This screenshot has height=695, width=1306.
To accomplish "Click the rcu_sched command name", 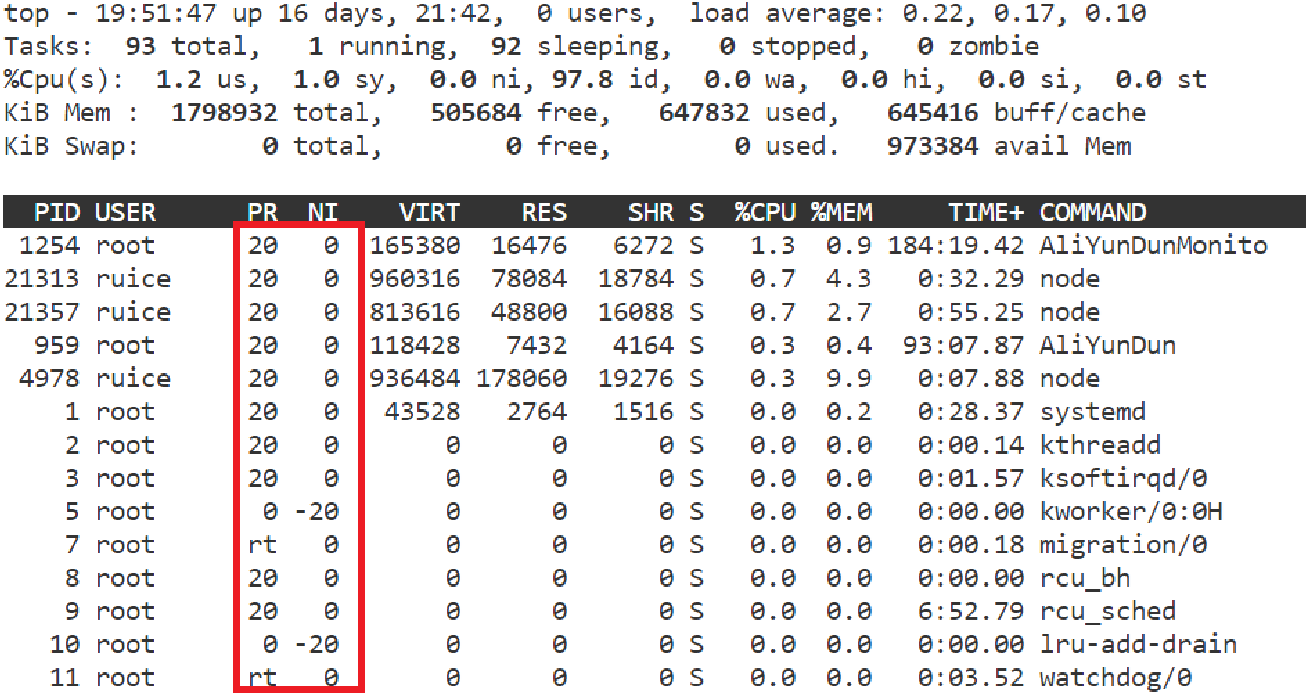I will (1108, 611).
